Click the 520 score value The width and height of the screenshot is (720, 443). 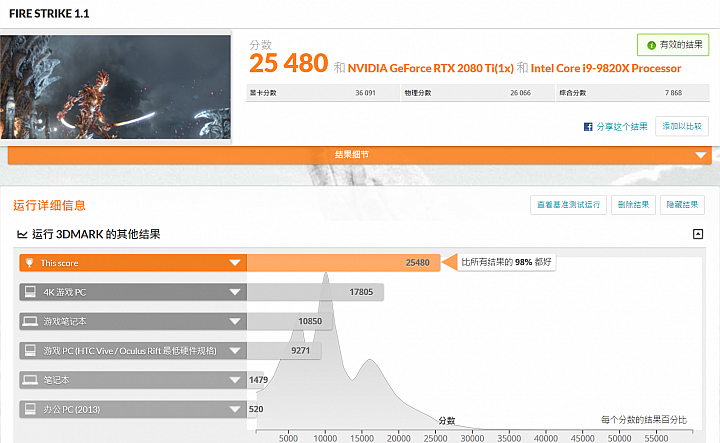pos(256,409)
